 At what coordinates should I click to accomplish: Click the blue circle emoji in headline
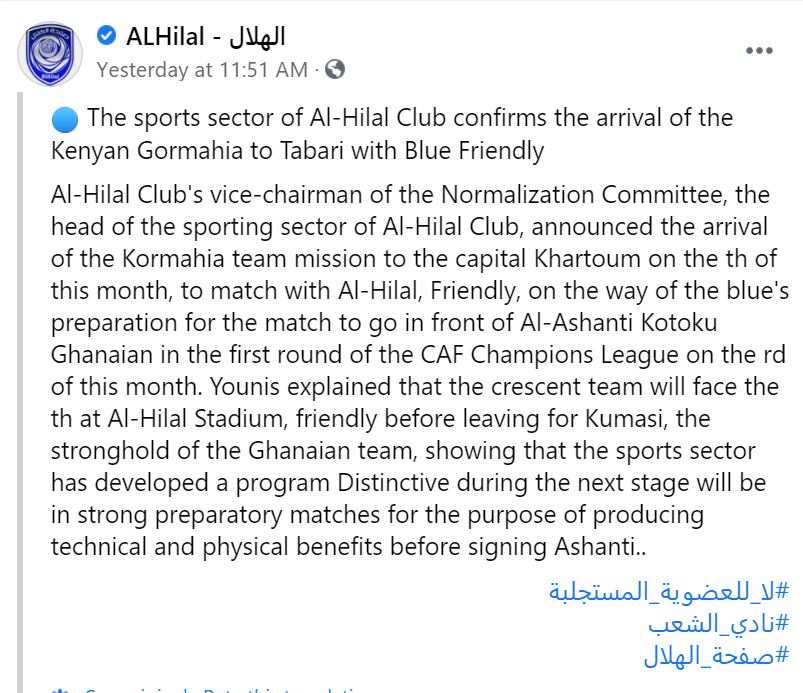65,120
